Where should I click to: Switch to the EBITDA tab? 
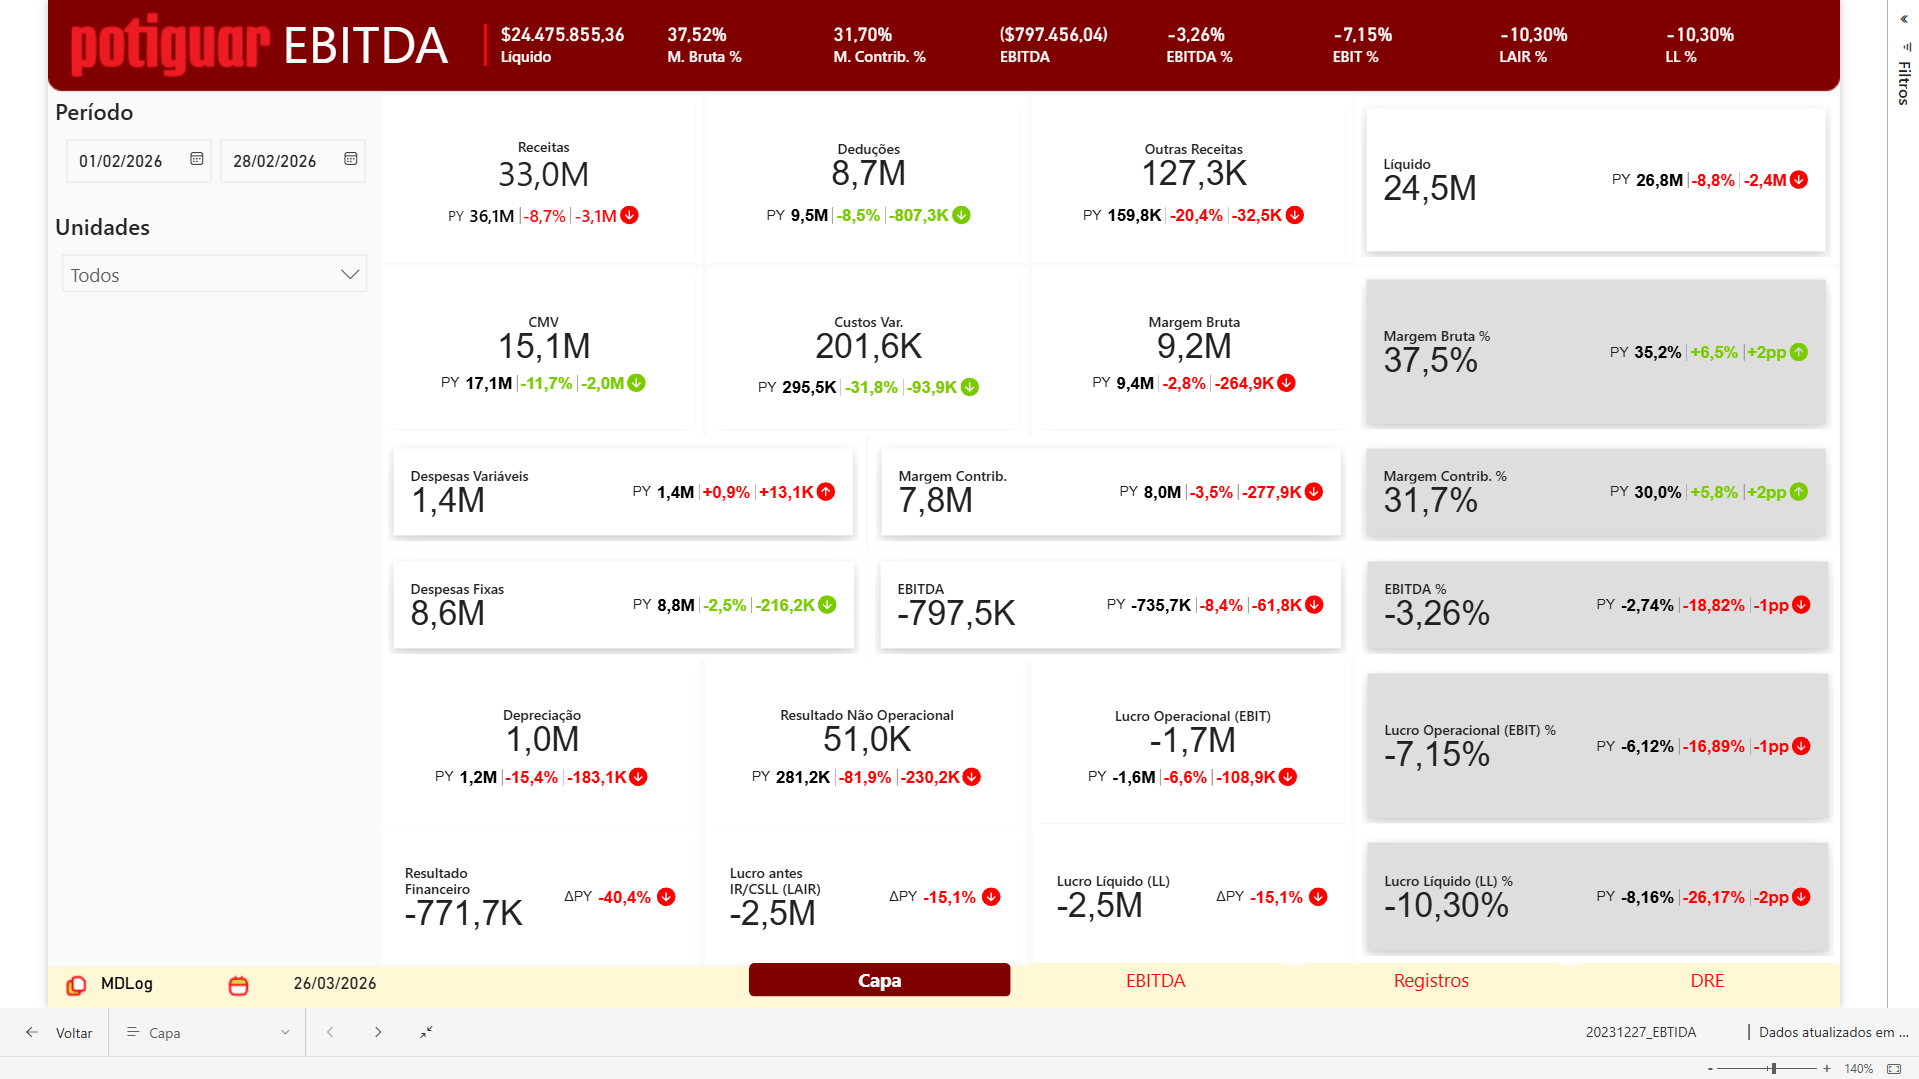(1155, 980)
